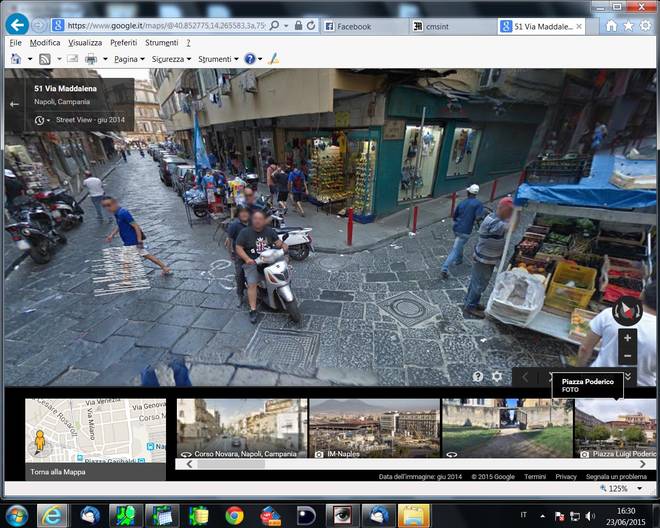Open the Street View date history dropdown

point(41,120)
